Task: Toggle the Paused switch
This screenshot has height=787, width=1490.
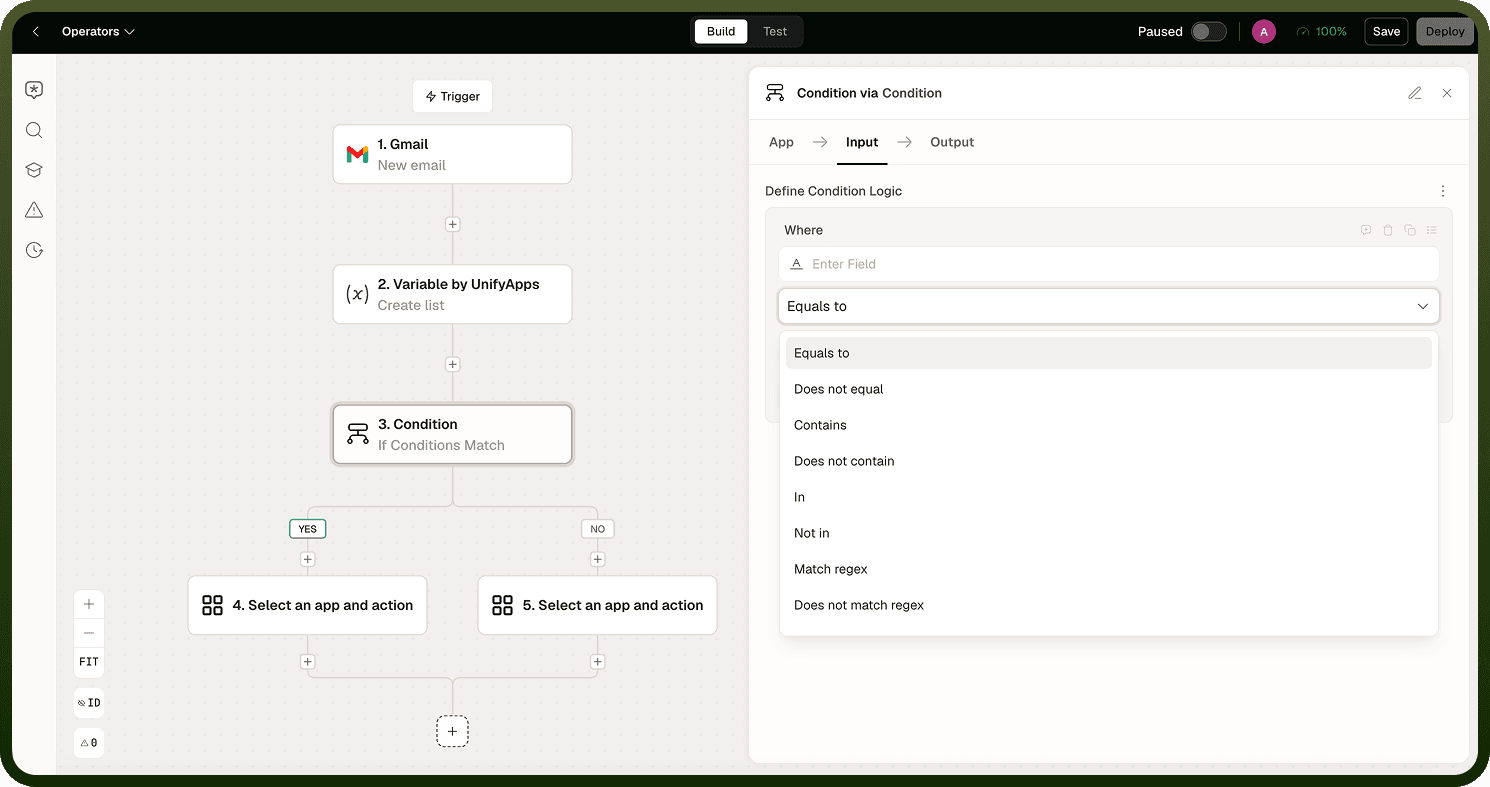Action: point(1208,32)
